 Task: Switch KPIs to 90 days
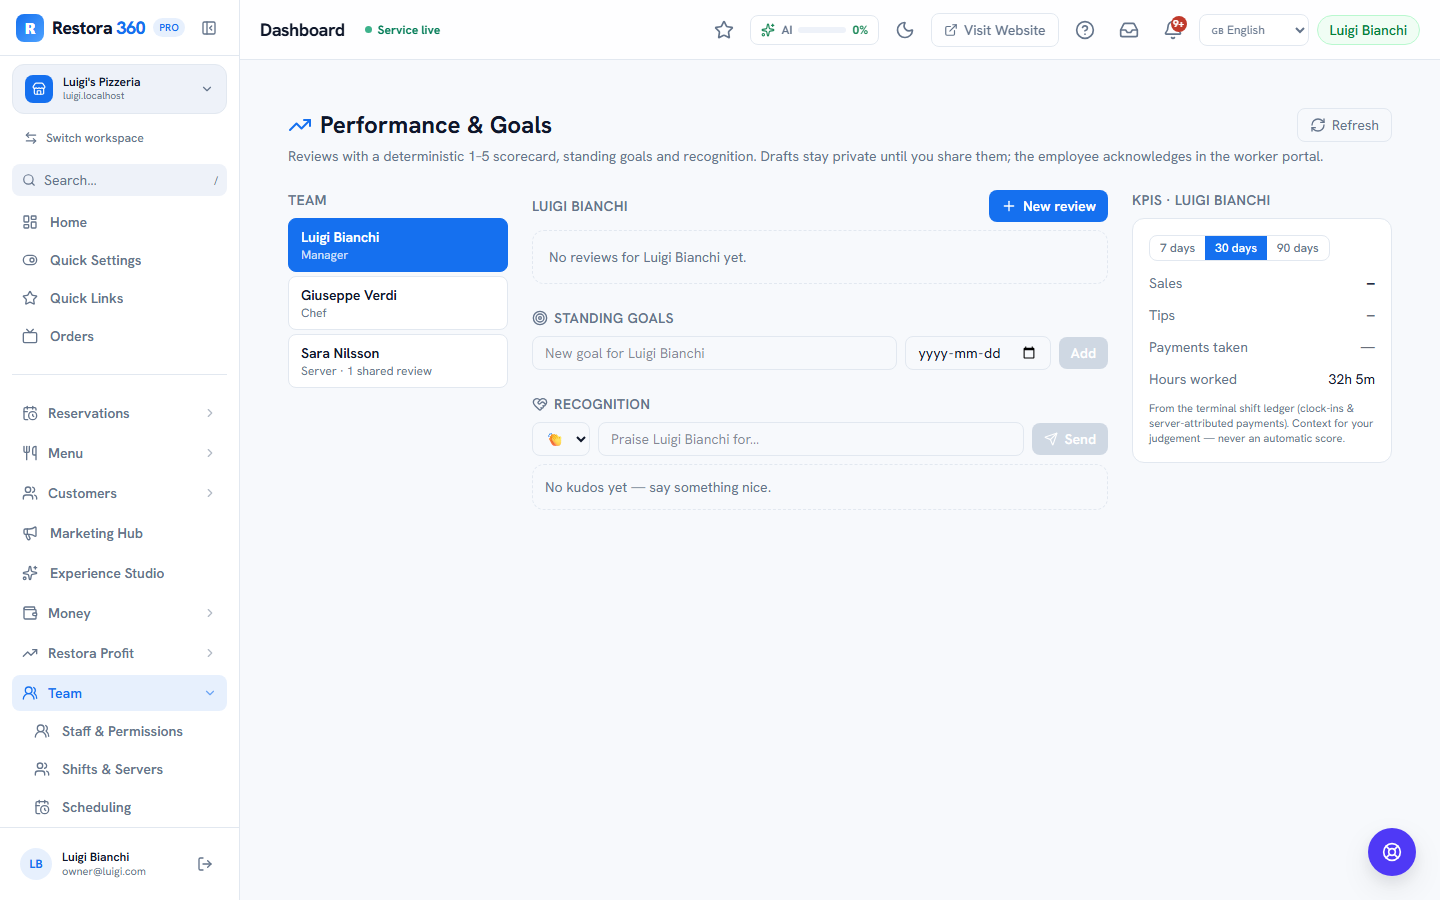pyautogui.click(x=1298, y=248)
